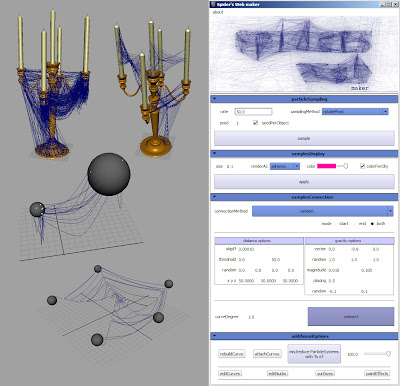Click the apply button
This screenshot has width=400, height=386.
(304, 182)
